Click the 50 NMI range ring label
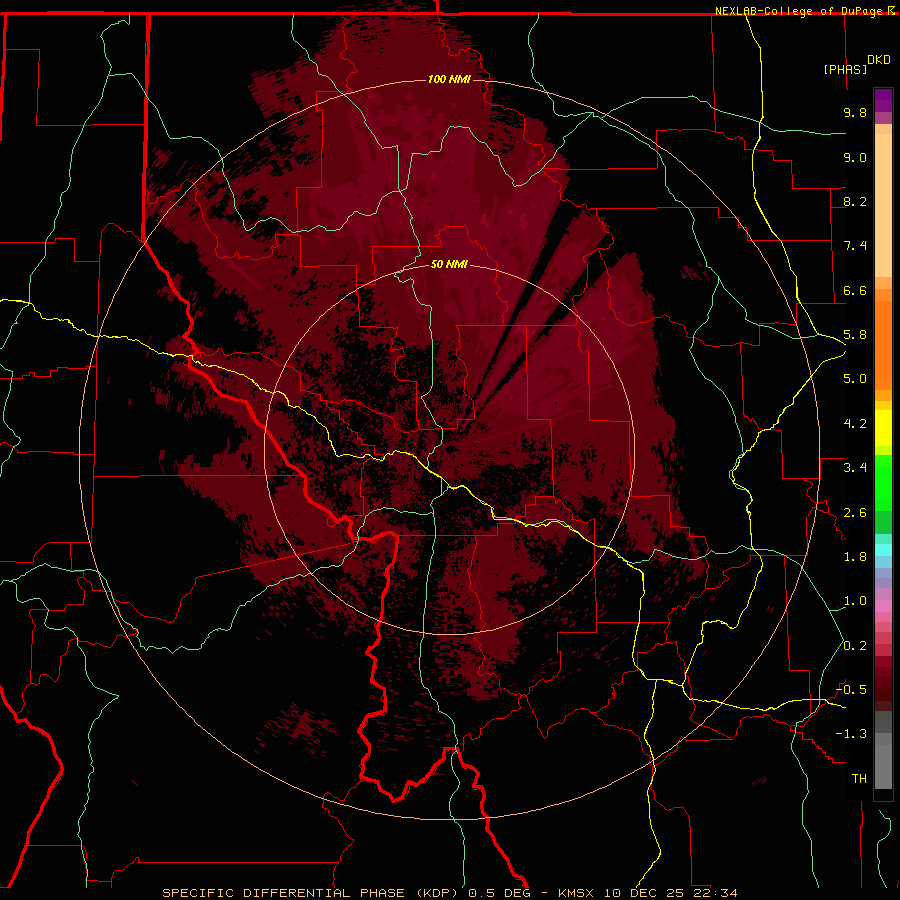This screenshot has height=900, width=900. pyautogui.click(x=449, y=264)
